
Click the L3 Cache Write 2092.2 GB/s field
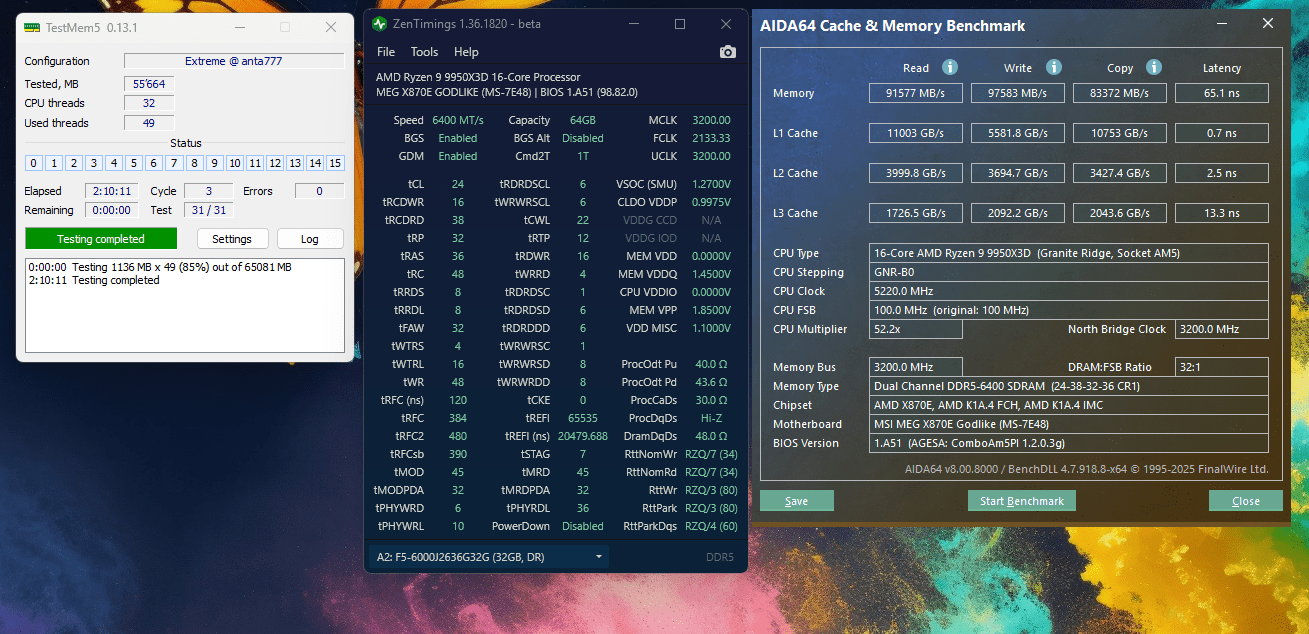pos(1018,213)
